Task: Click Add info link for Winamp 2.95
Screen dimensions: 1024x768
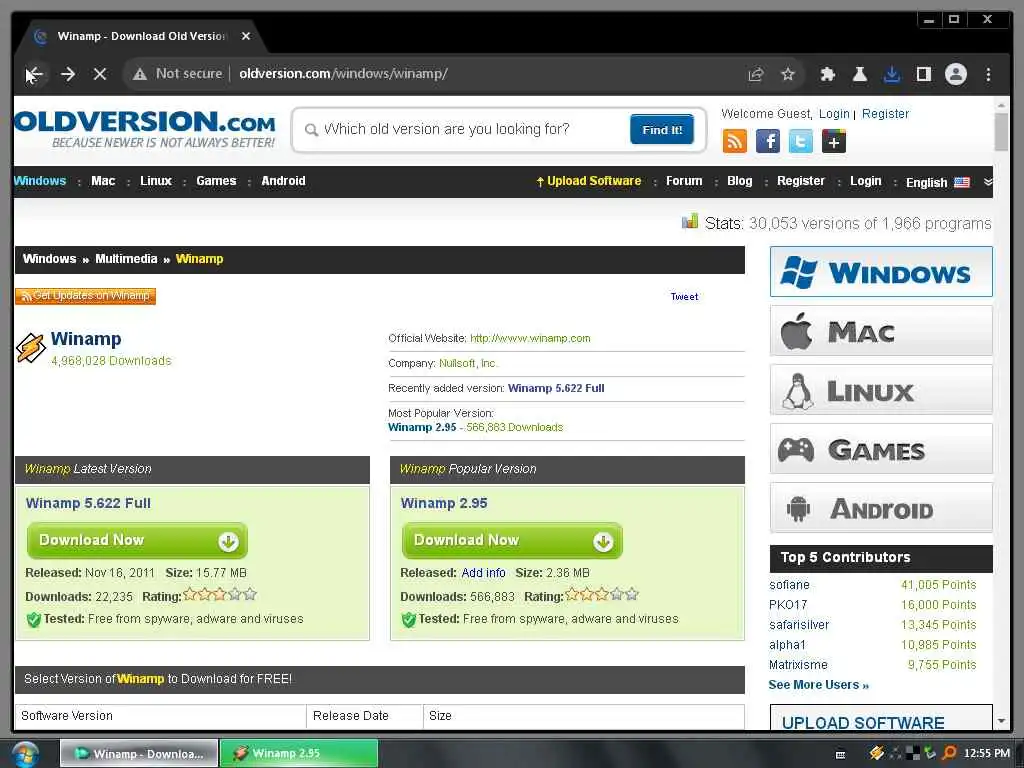Action: click(x=483, y=573)
